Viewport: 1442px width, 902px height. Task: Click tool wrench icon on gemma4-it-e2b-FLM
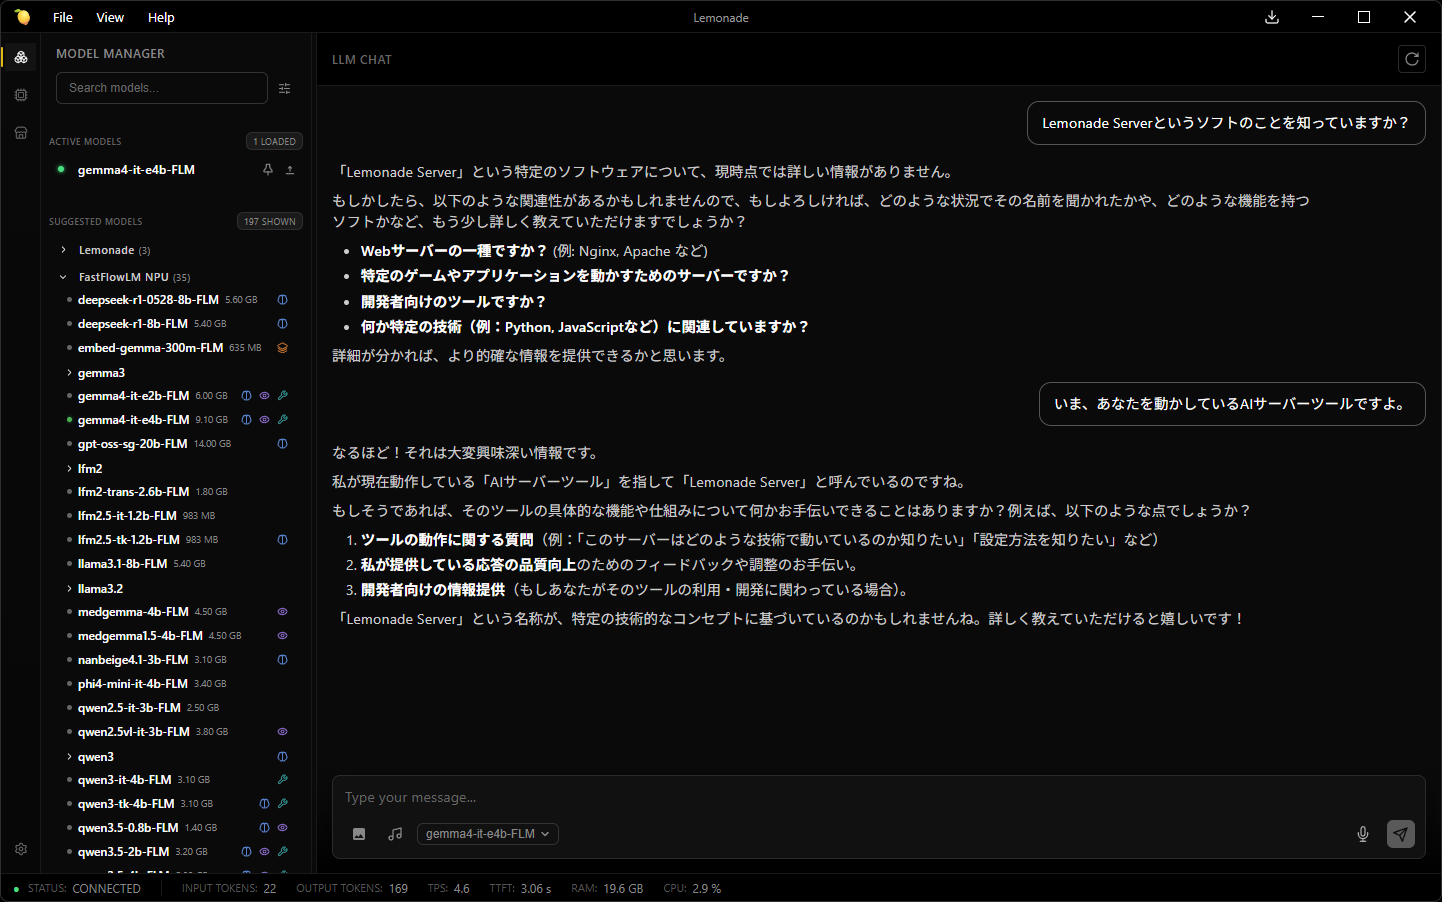(282, 396)
